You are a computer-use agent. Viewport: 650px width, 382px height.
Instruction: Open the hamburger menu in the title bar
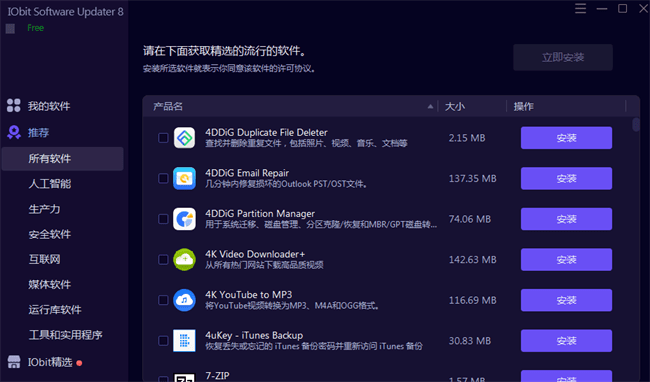click(x=580, y=8)
